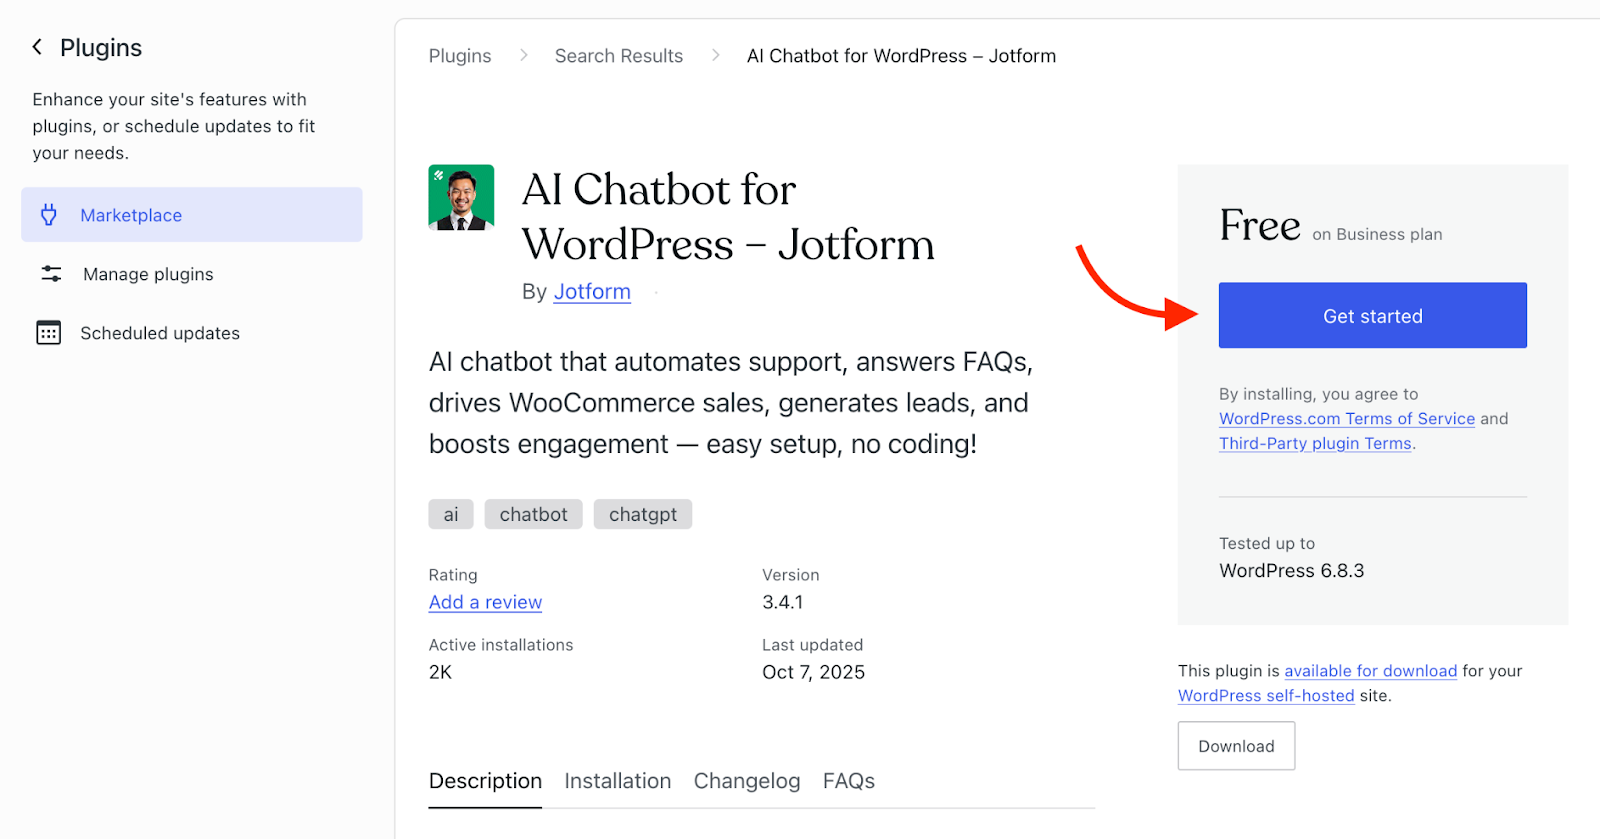This screenshot has width=1600, height=839.
Task: Select the ai tag
Action: coord(451,514)
